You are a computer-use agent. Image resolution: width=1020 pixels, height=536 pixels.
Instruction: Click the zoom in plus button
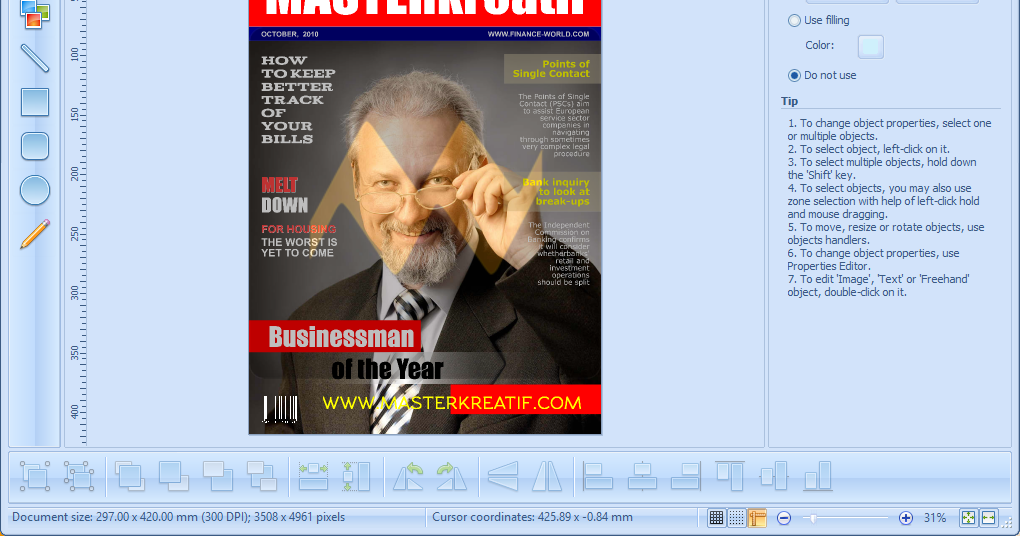tap(906, 518)
